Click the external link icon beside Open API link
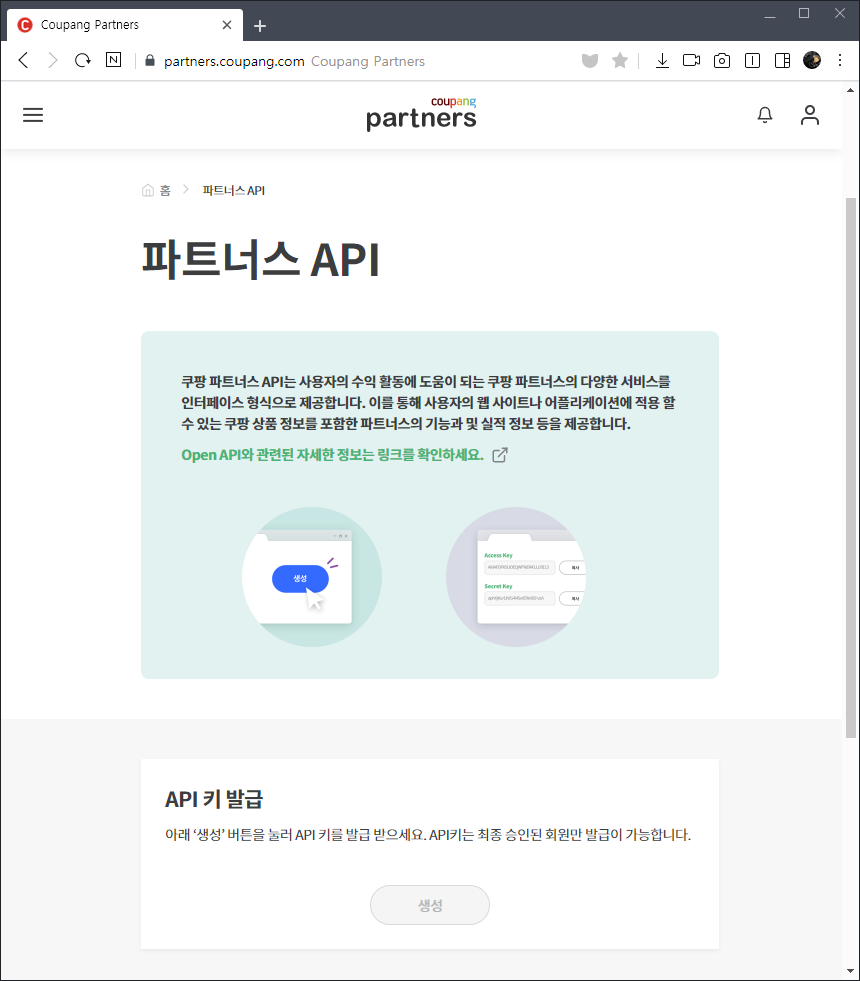Image resolution: width=860 pixels, height=981 pixels. tap(500, 455)
